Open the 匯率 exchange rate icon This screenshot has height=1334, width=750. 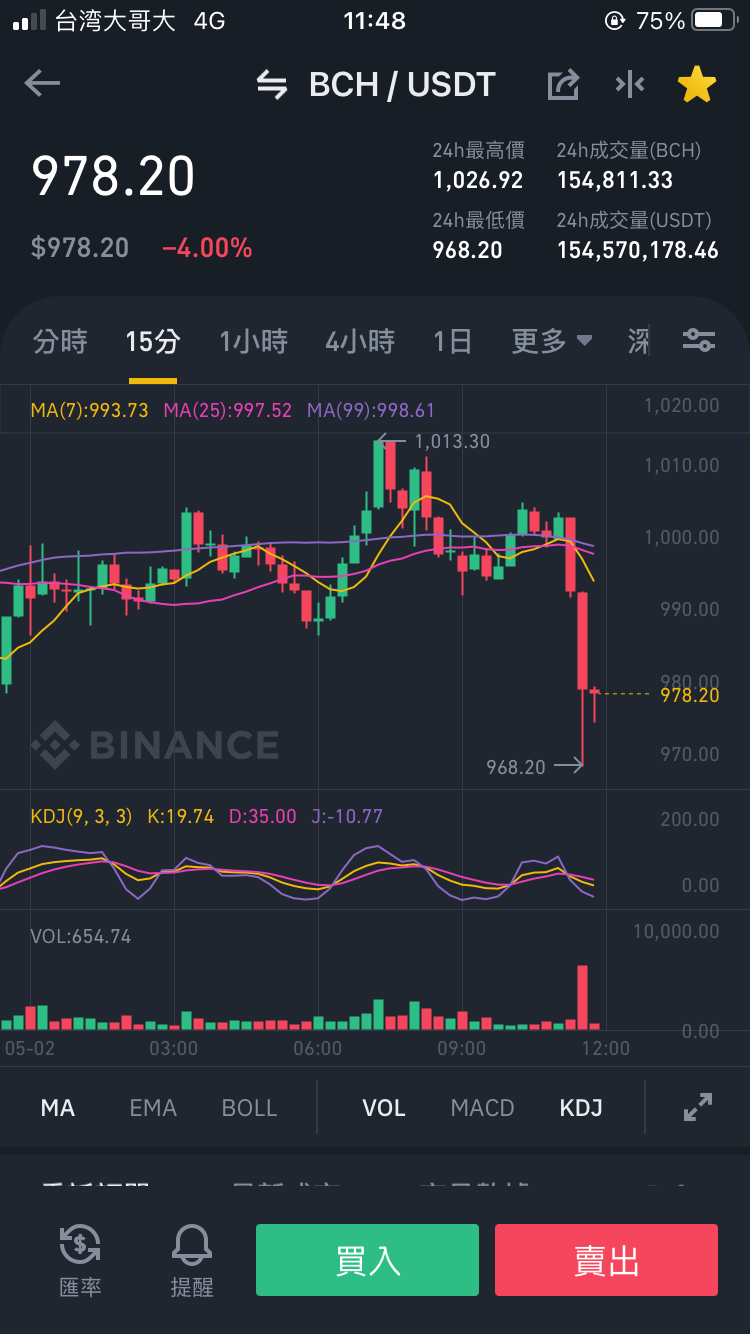[80, 1260]
